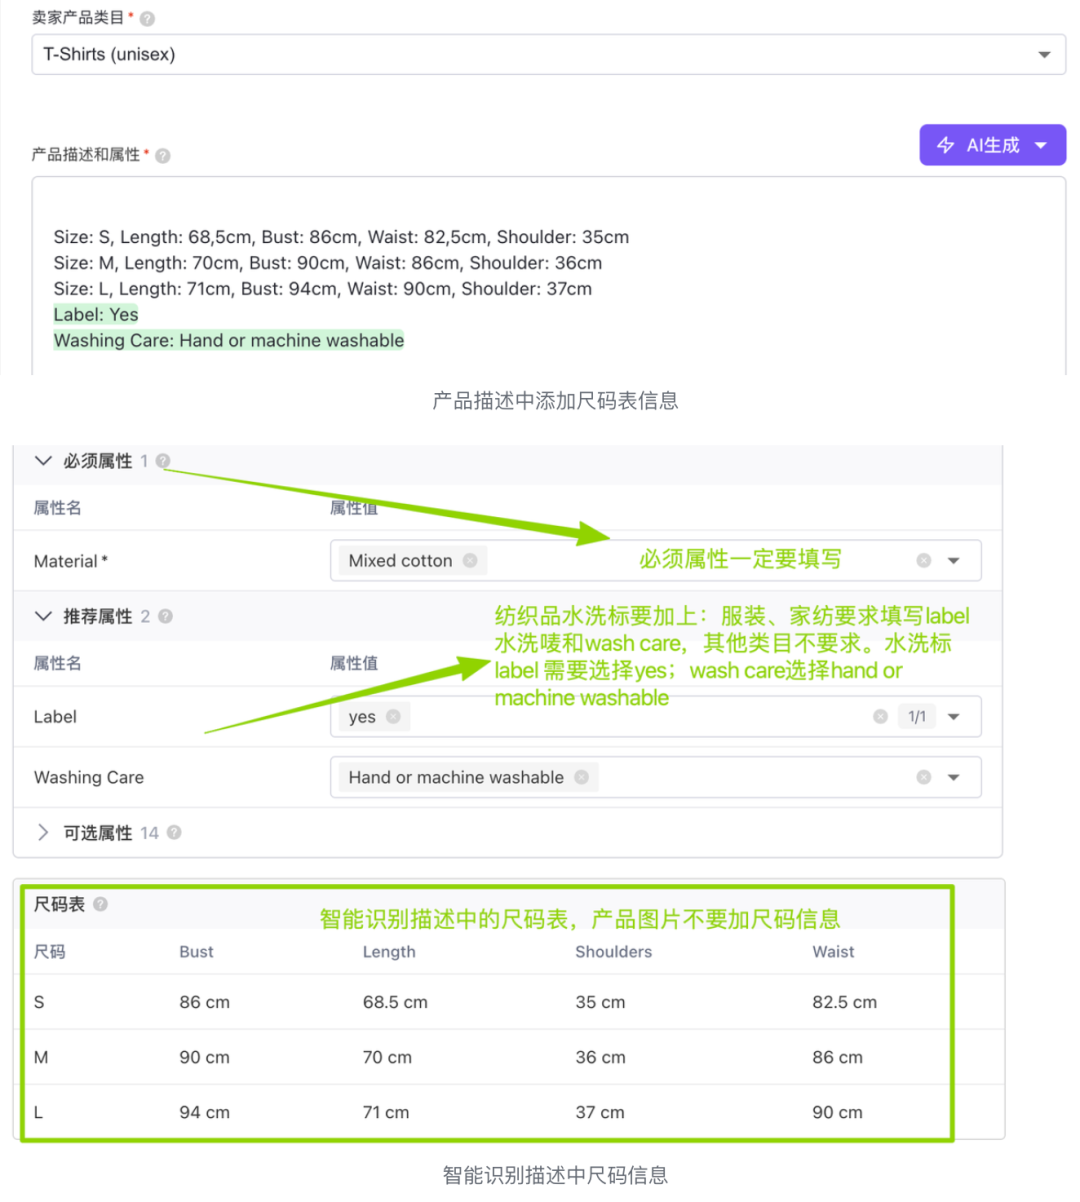This screenshot has width=1080, height=1202.
Task: Clear the Washing Care field value
Action: pos(924,777)
